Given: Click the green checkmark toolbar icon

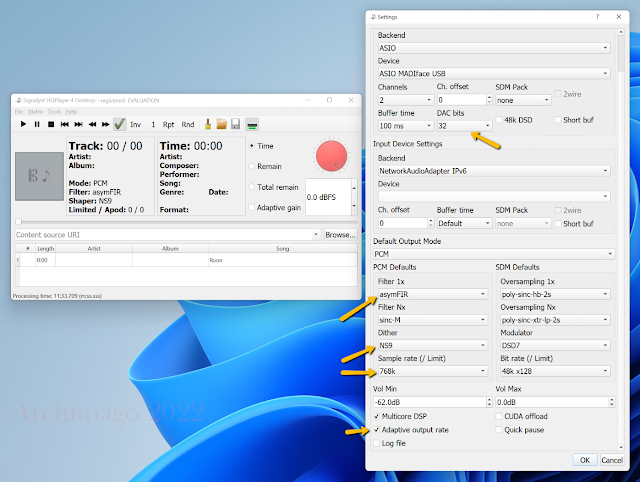Looking at the screenshot, I should click(x=120, y=124).
